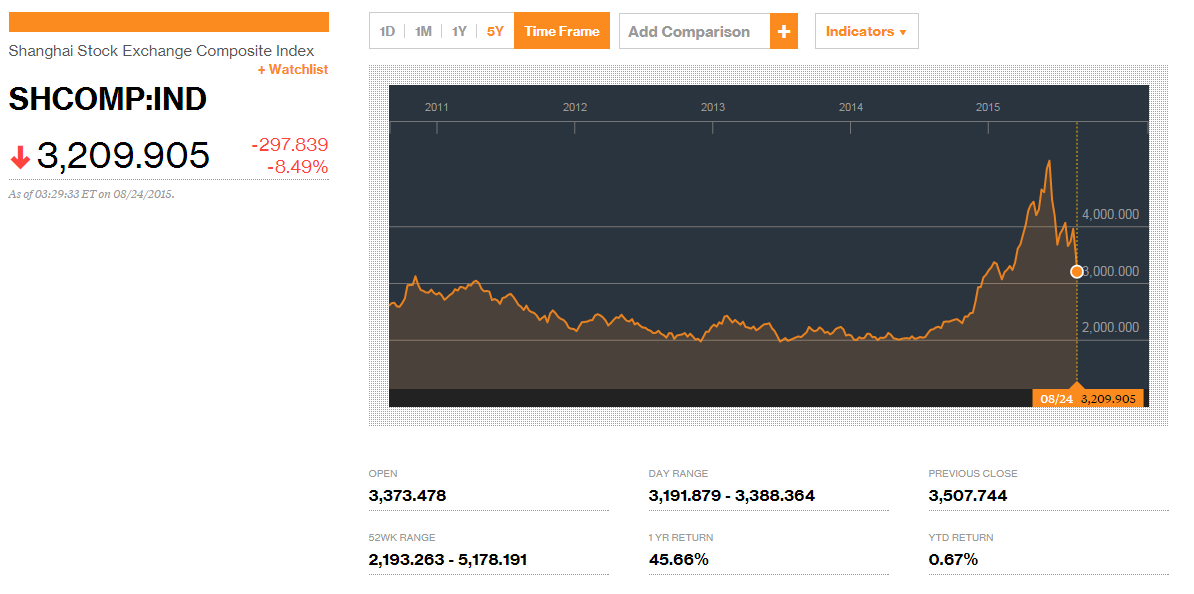Click the red down arrow beside the price
1194x594 pixels.
click(20, 157)
